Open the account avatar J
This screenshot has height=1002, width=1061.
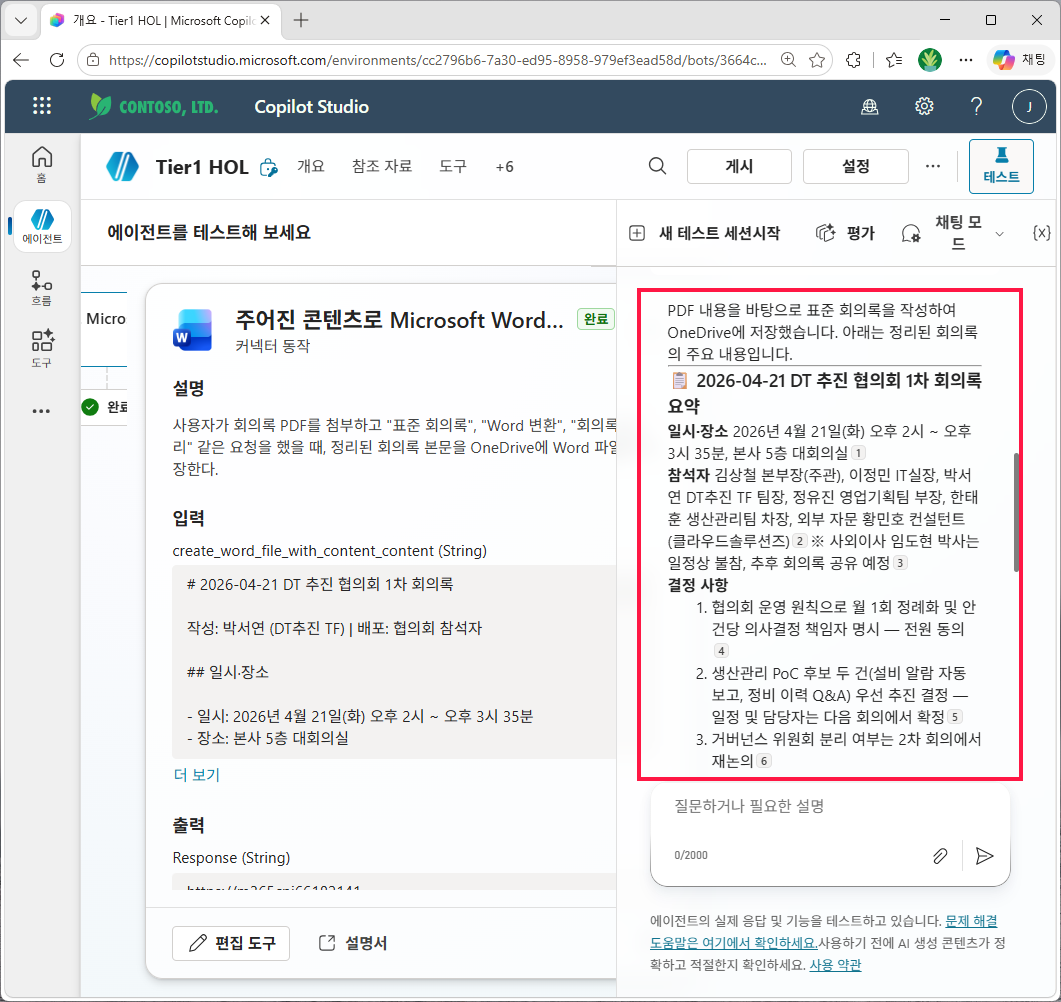click(1029, 106)
